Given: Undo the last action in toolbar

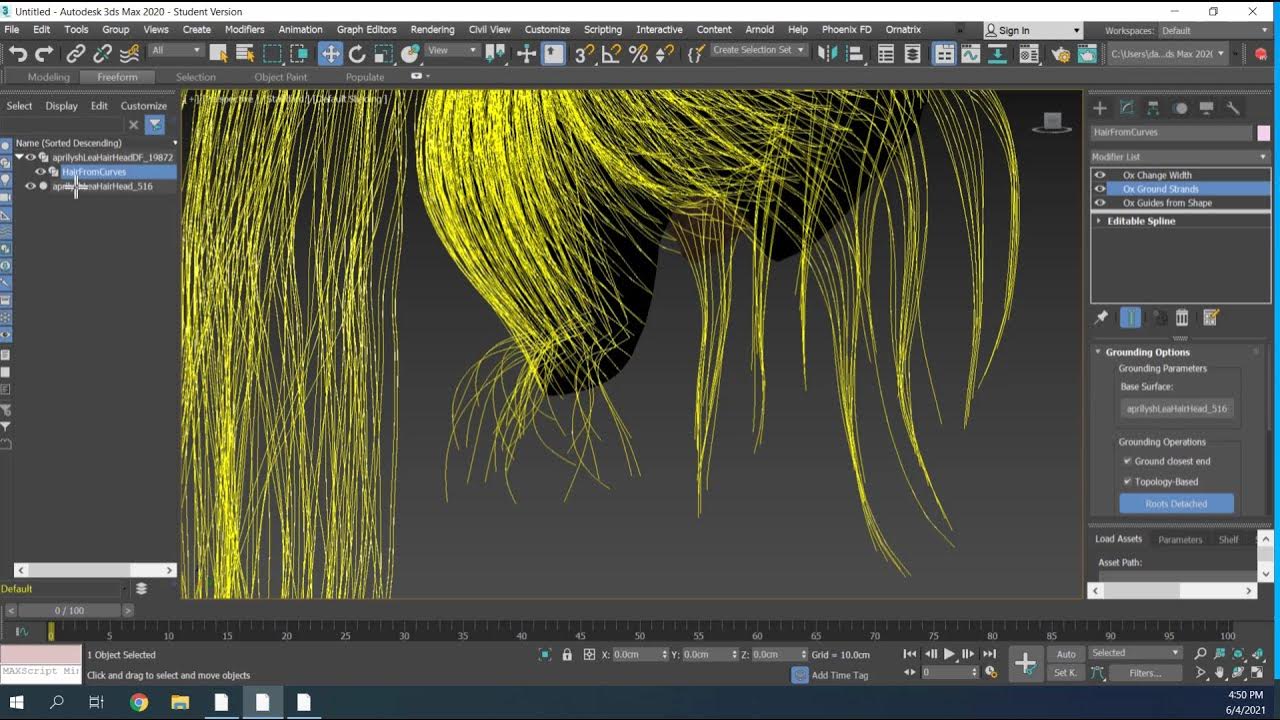Looking at the screenshot, I should point(18,54).
